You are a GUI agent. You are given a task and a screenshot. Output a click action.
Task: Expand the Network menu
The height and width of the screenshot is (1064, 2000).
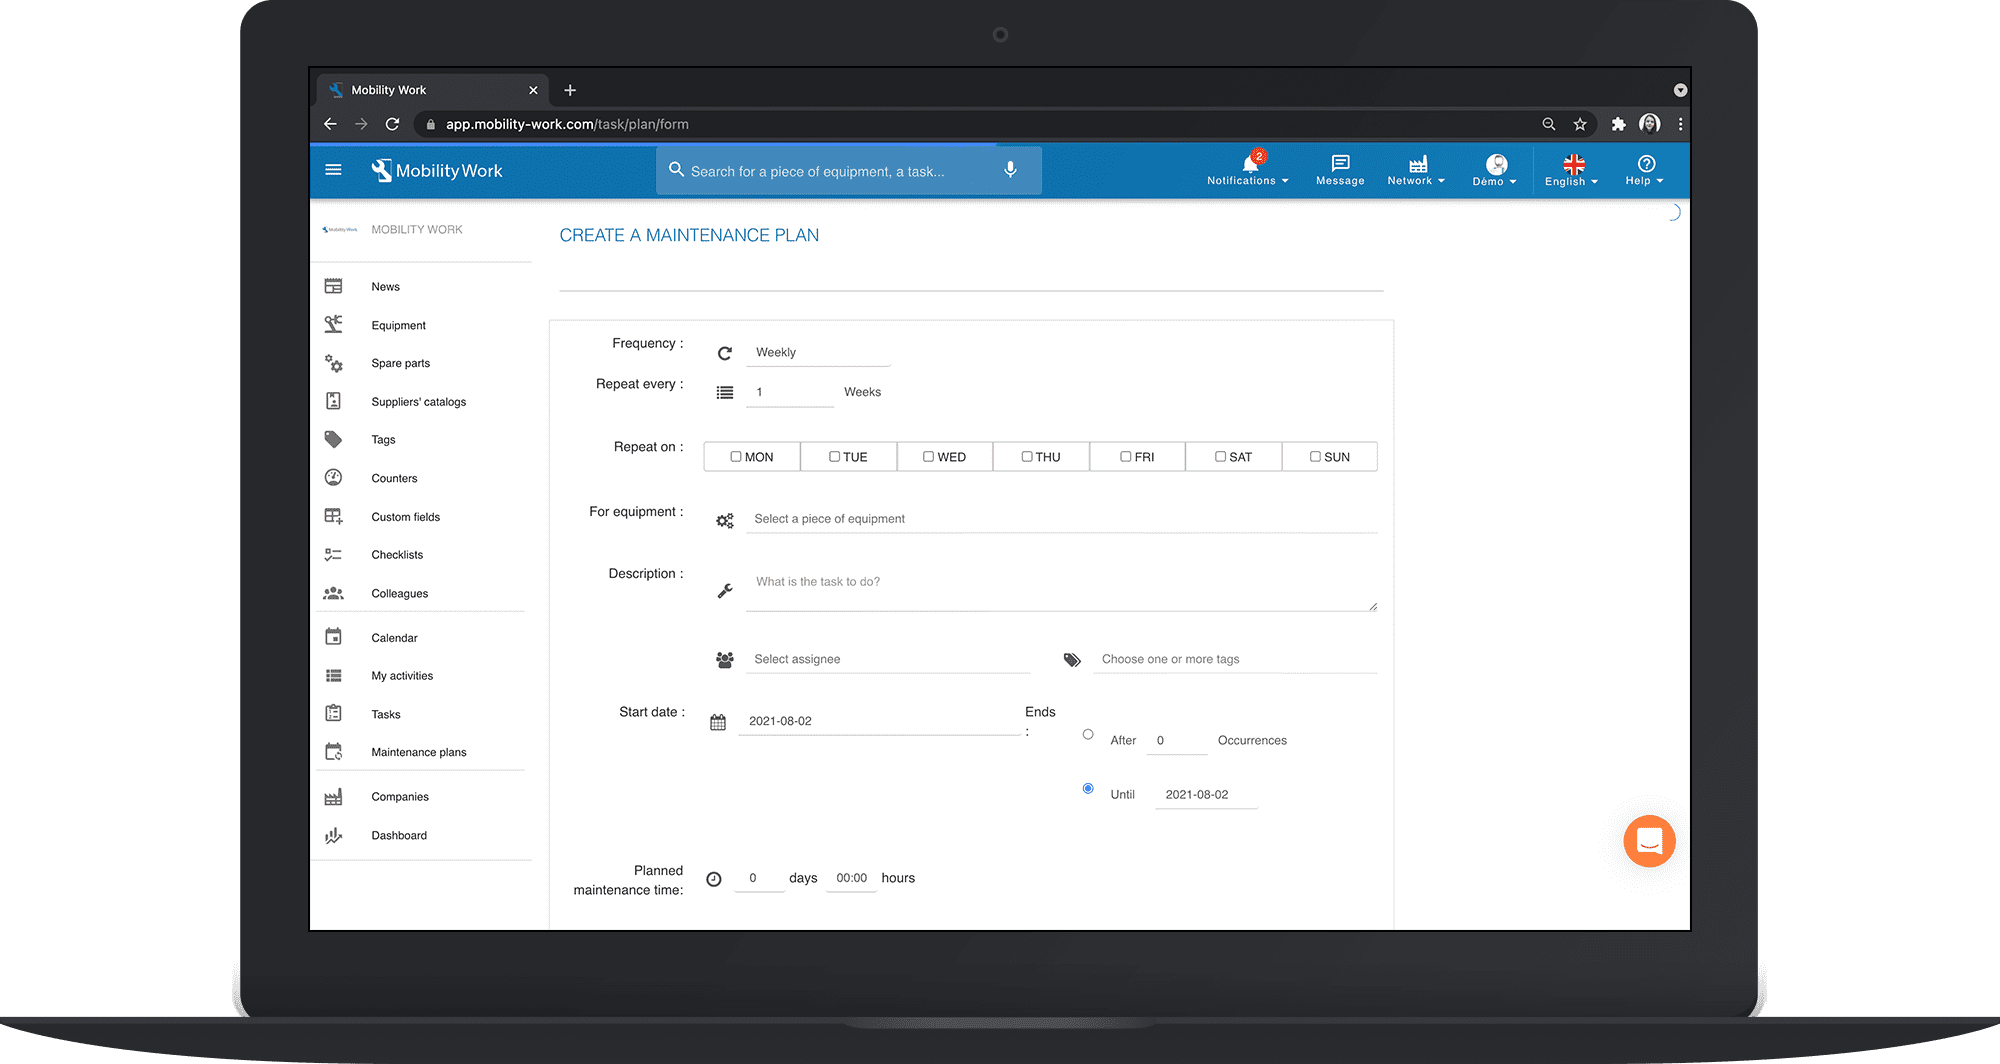tap(1415, 170)
